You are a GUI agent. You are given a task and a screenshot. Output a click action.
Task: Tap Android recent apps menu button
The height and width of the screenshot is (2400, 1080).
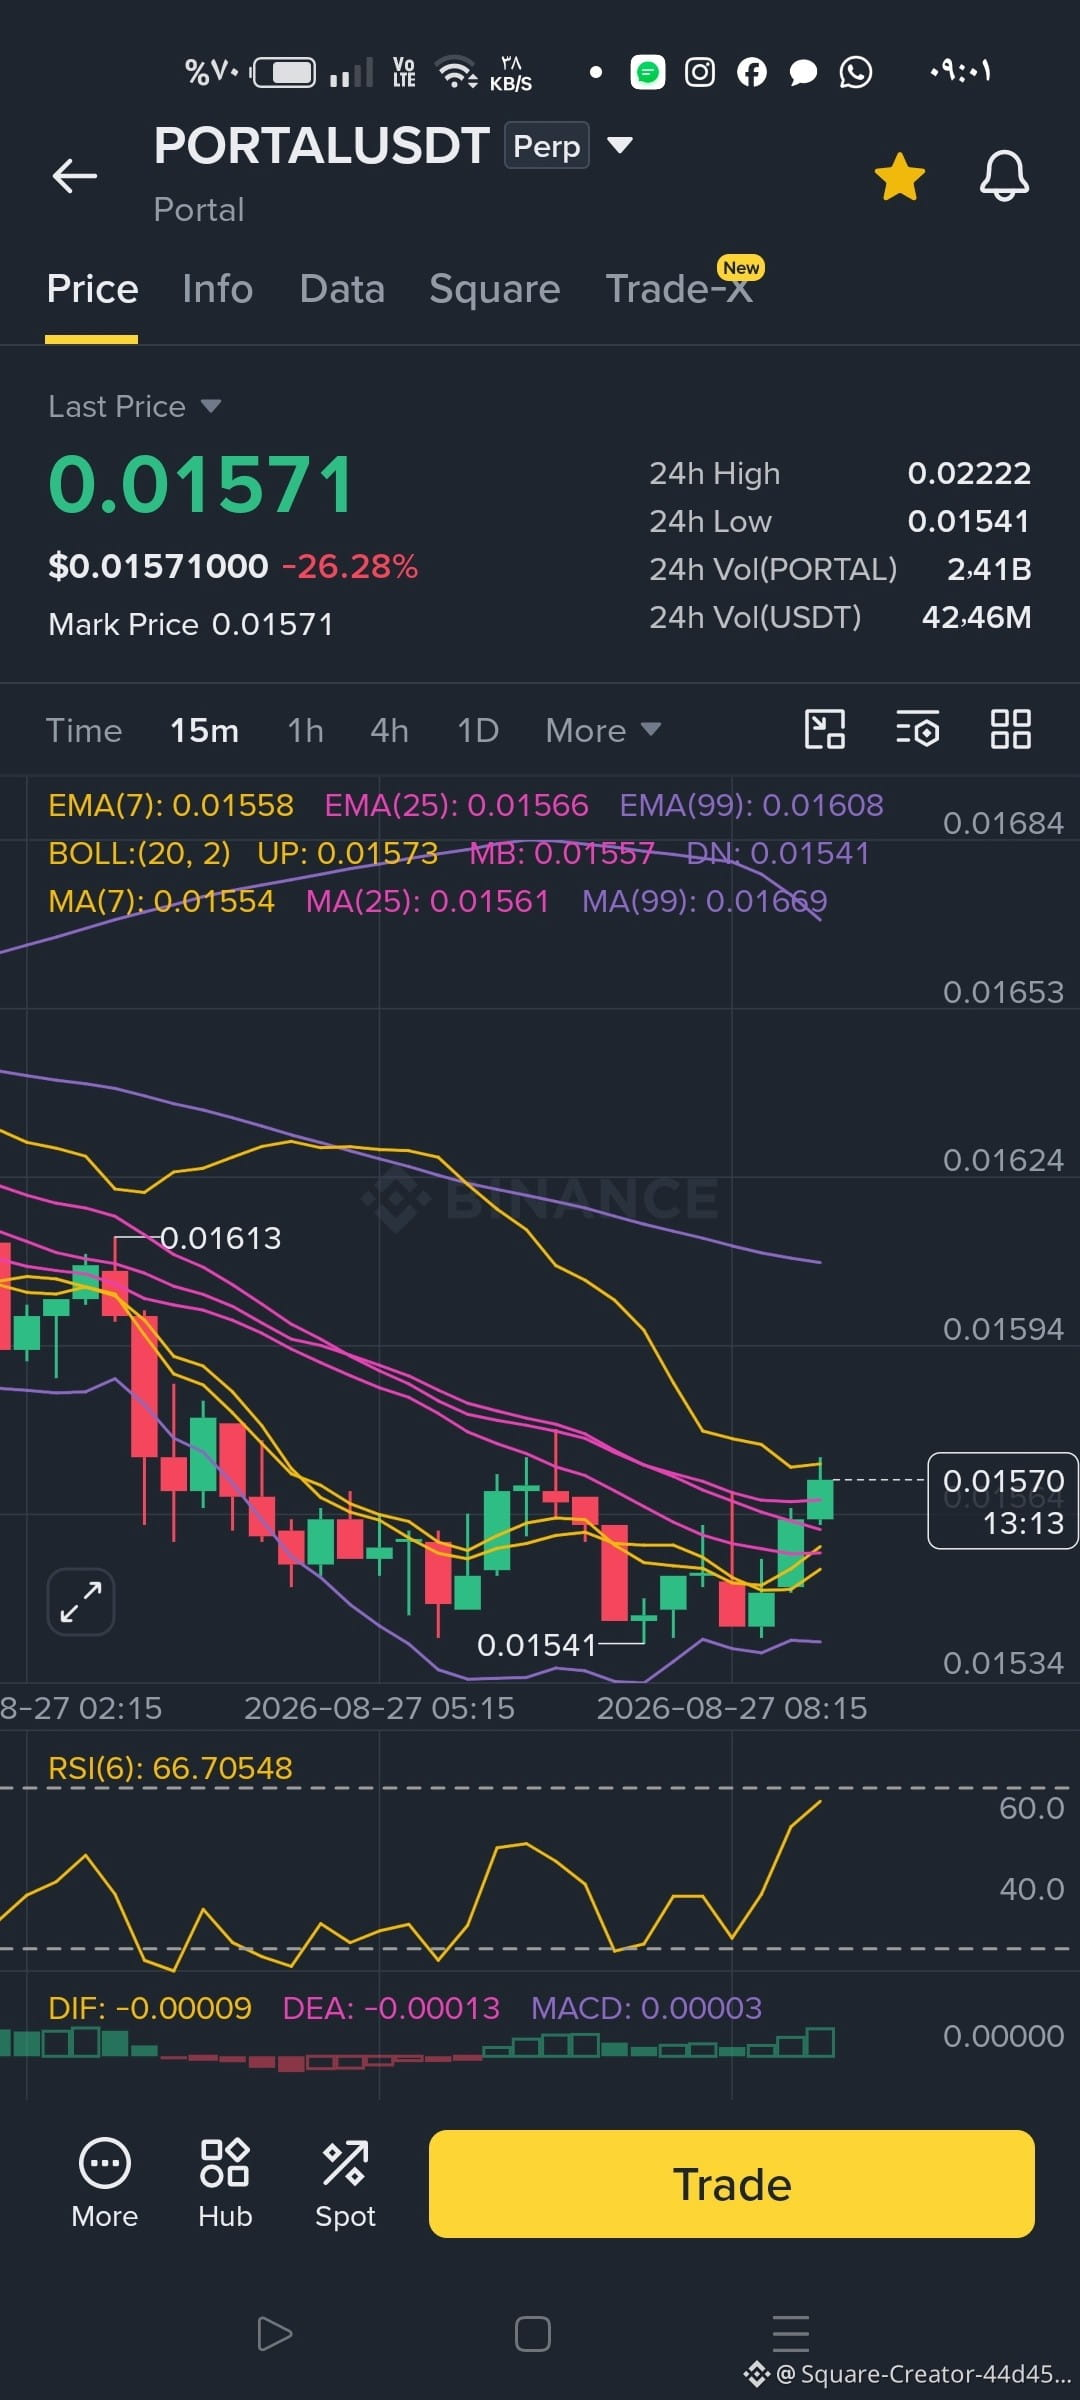pos(791,2334)
